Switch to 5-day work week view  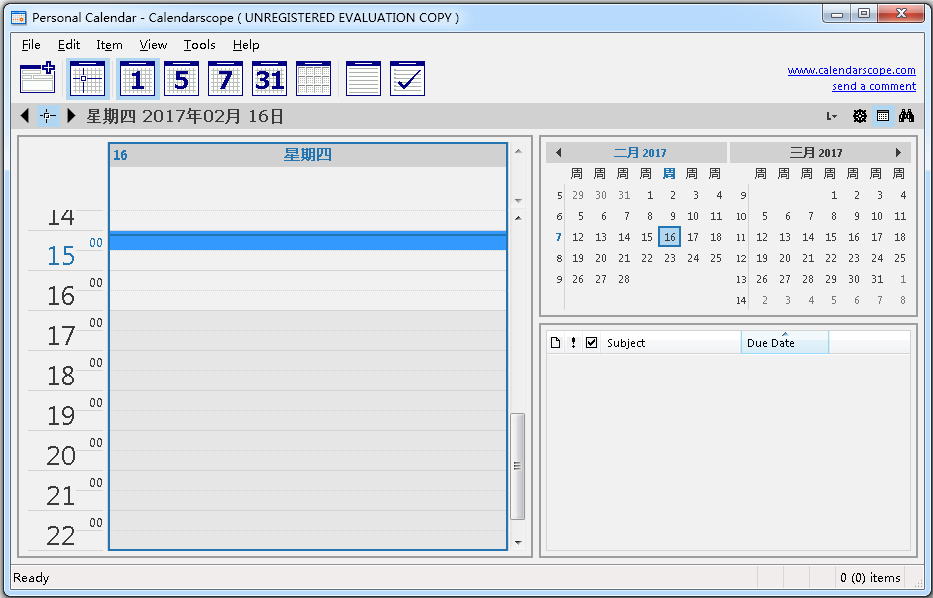click(x=181, y=78)
